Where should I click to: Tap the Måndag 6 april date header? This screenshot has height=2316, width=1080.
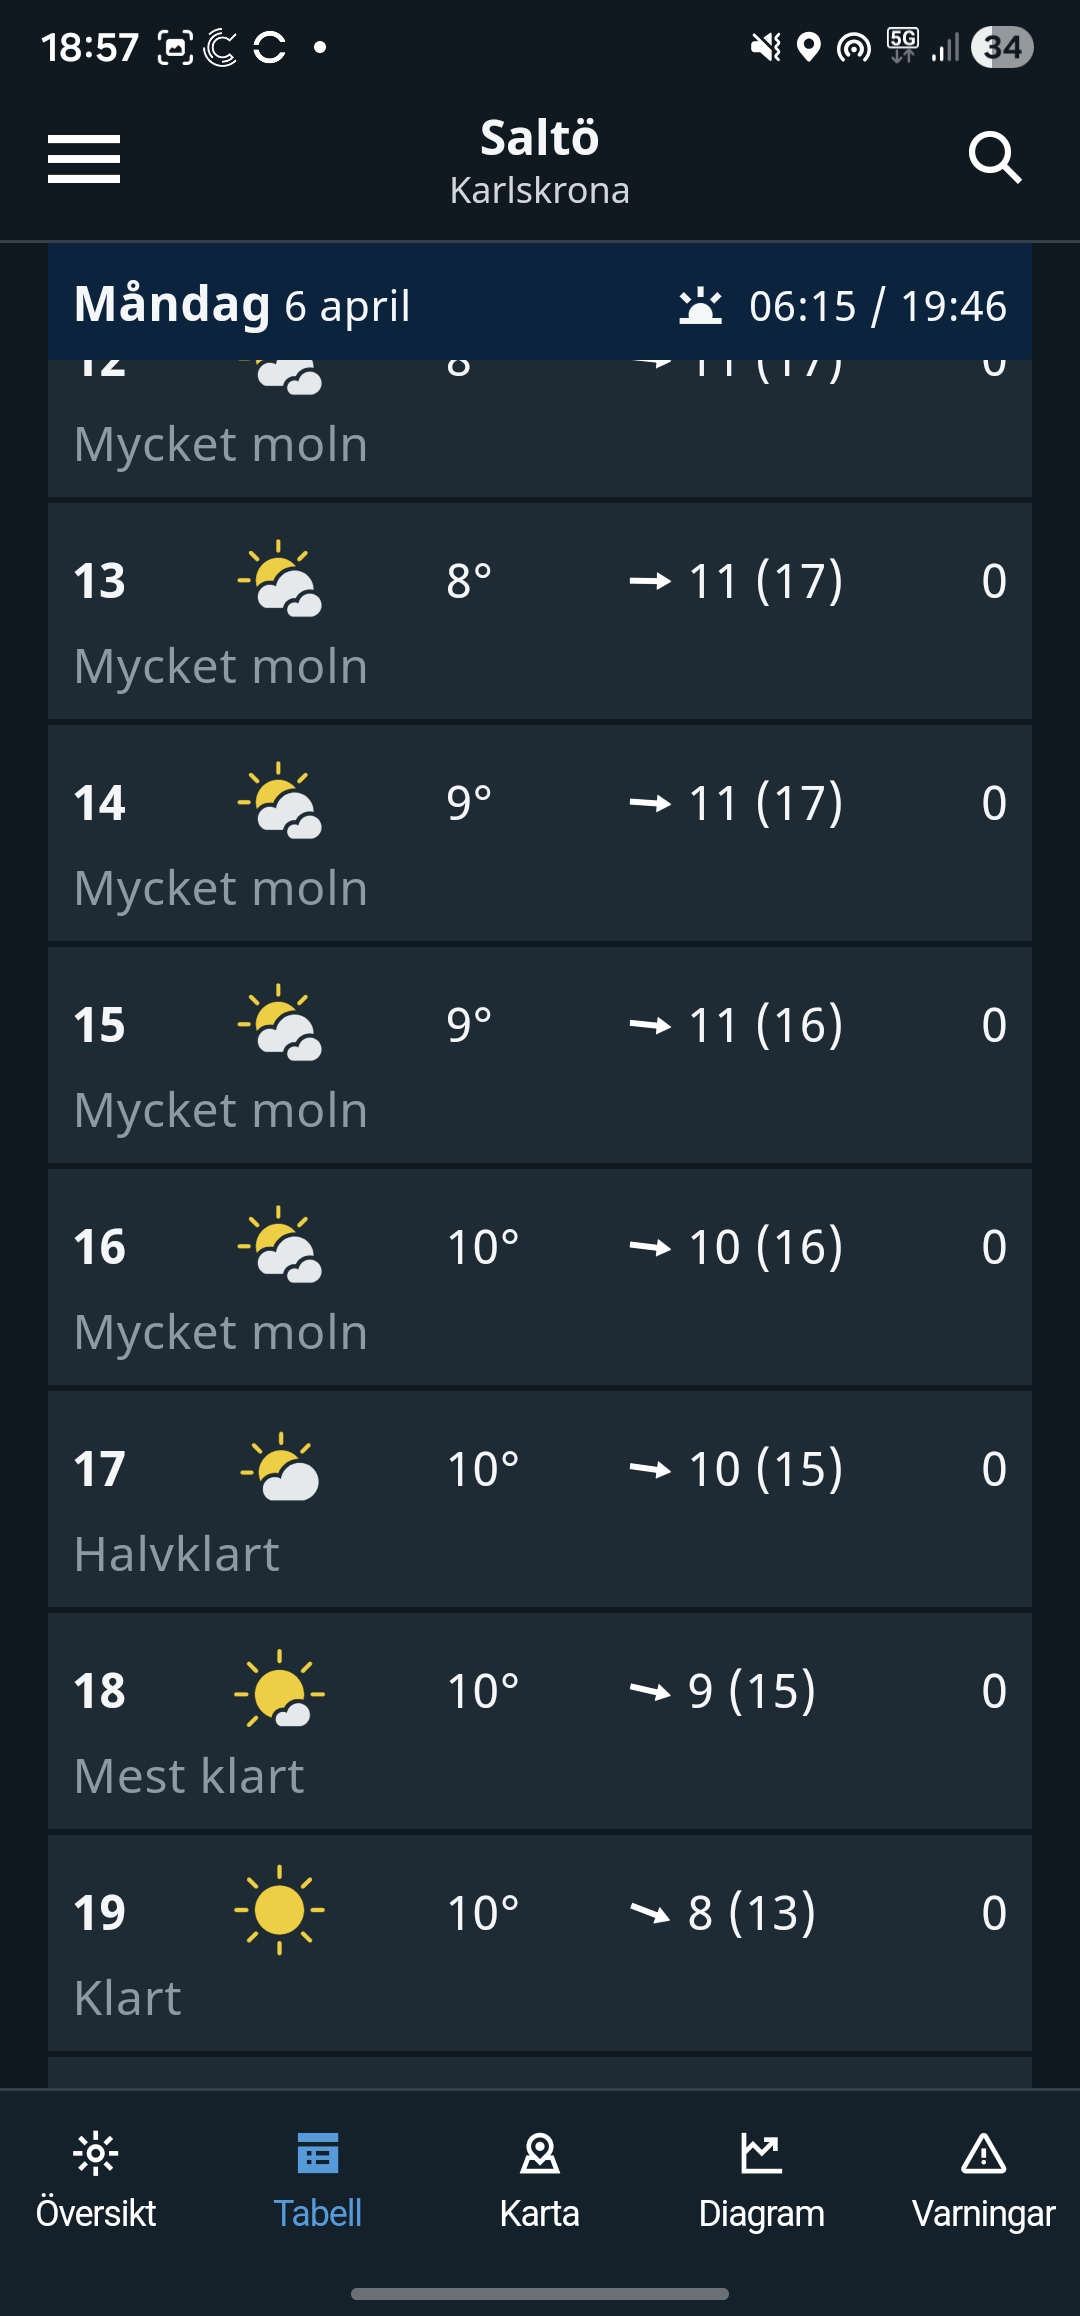point(242,305)
